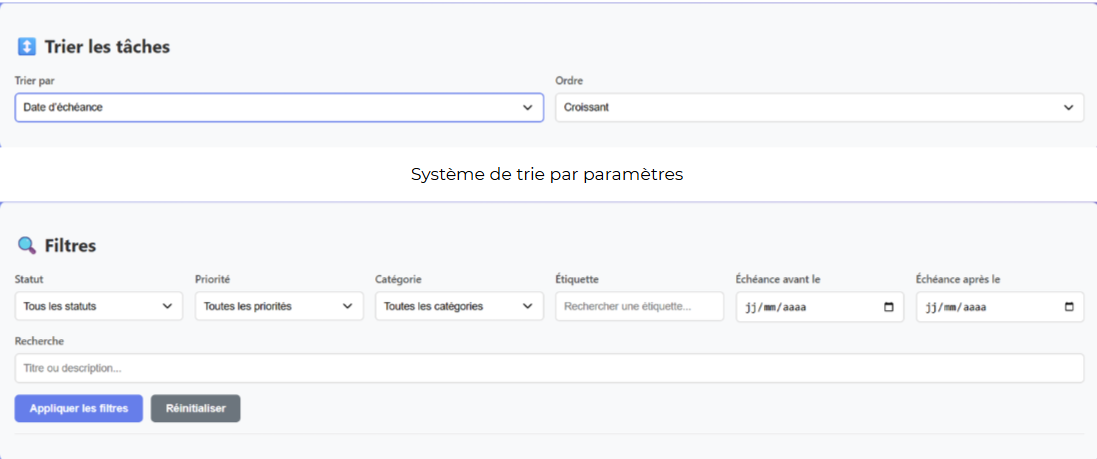
Task: Click the 'Trier par' label
Action: [35, 81]
